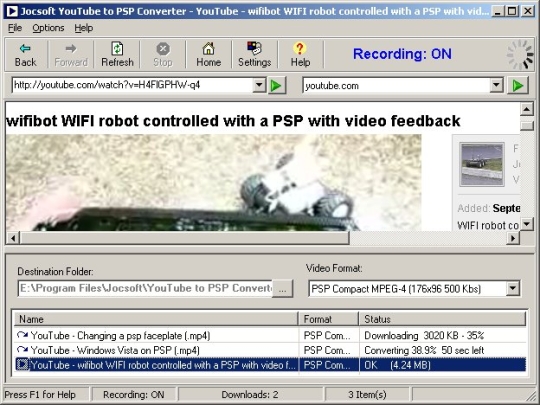Click the application icon in title bar
Screen dimensions: 540x405
tap(11, 11)
